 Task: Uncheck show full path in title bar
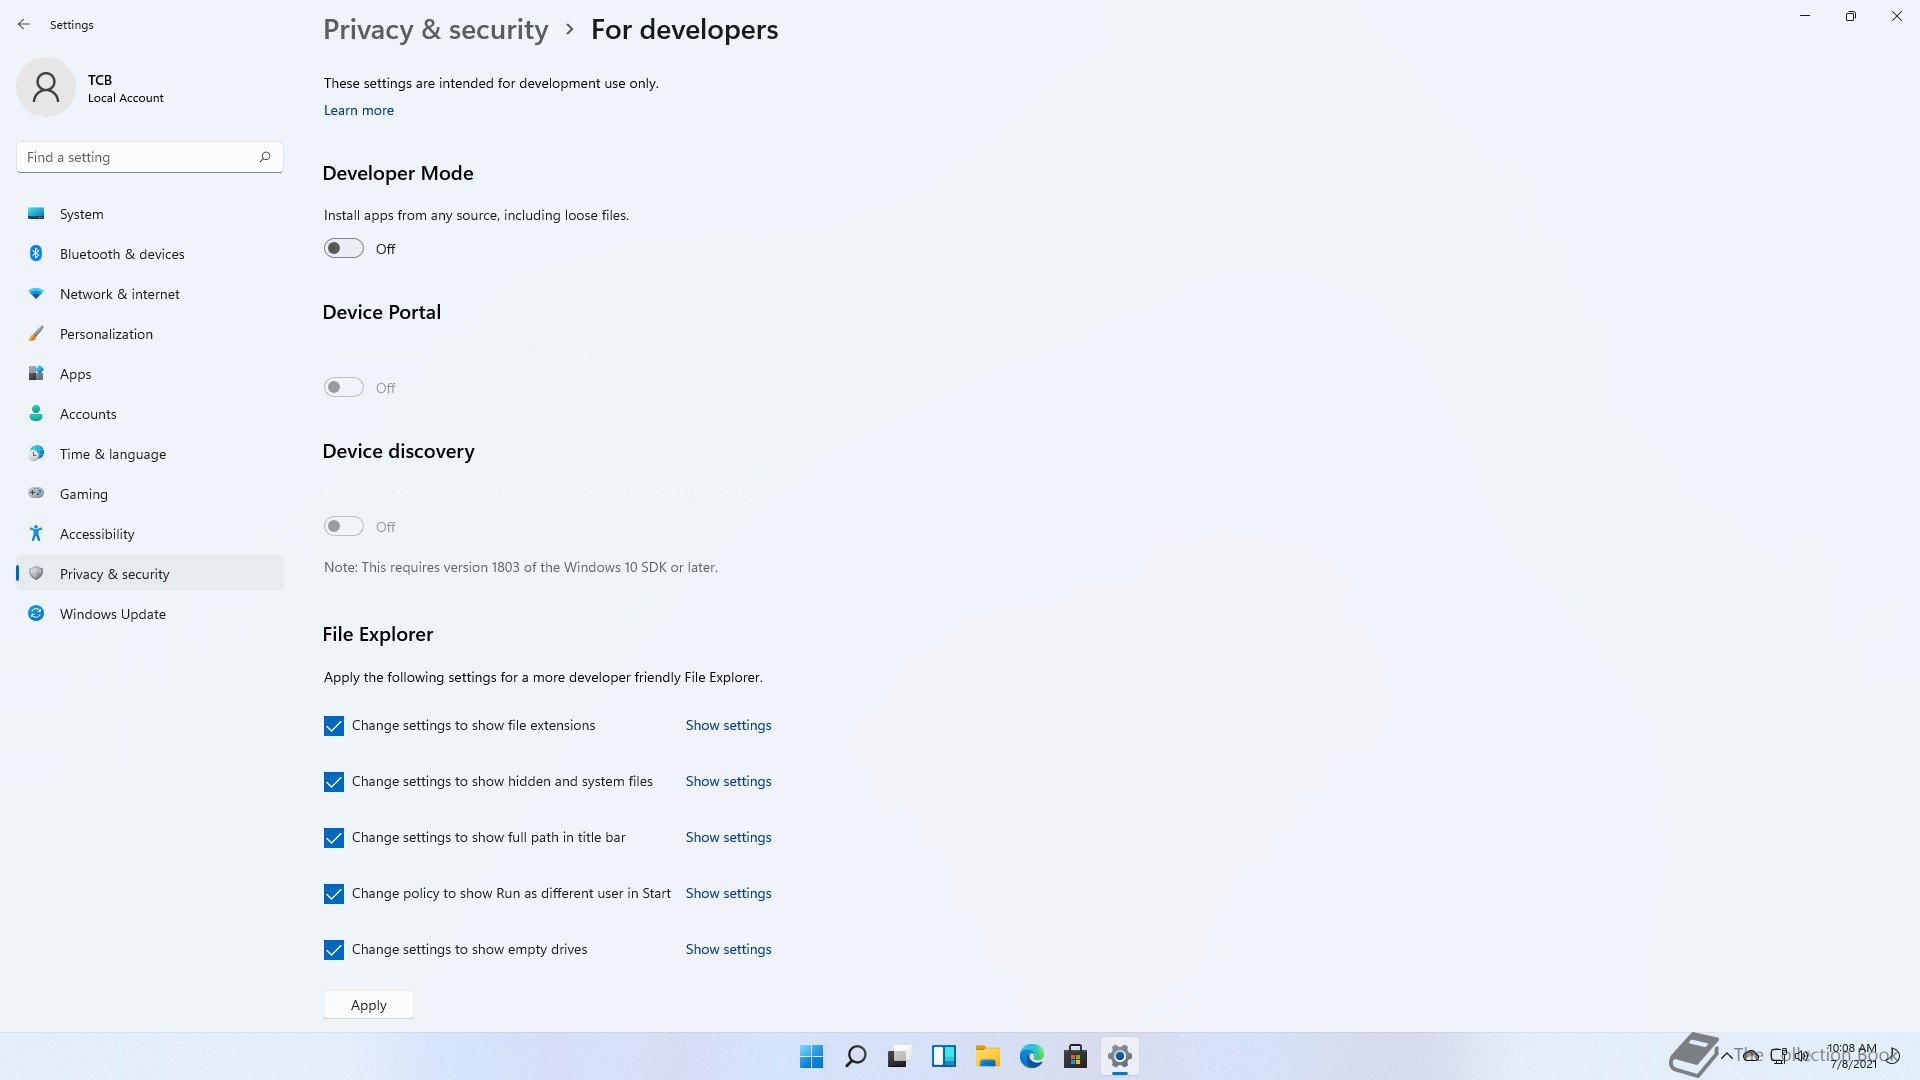(334, 838)
